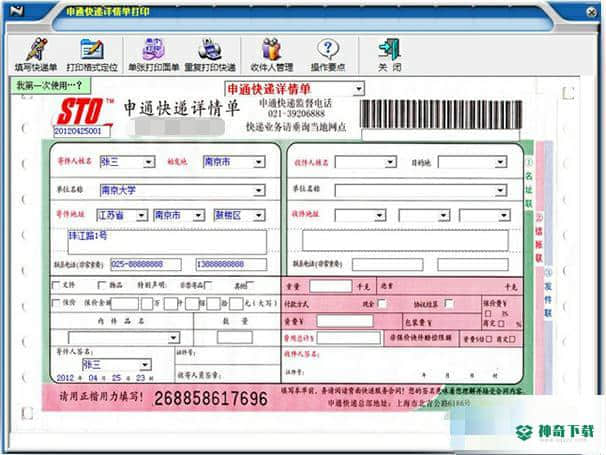The image size is (606, 455).
Task: Tick the 物品 goods checkbox
Action: [102, 285]
